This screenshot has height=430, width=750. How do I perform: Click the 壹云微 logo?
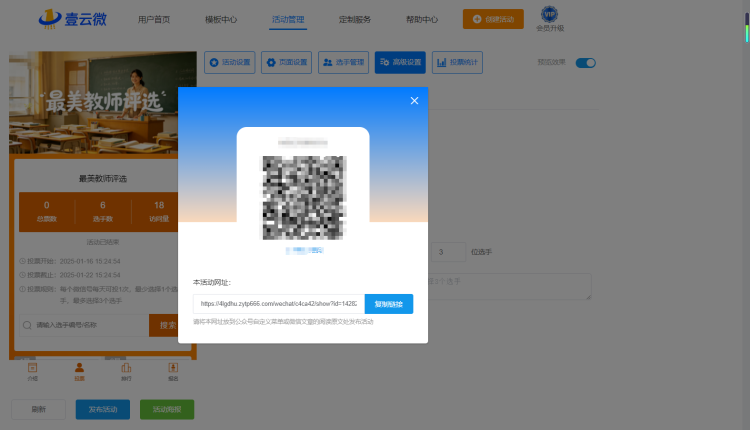73,19
